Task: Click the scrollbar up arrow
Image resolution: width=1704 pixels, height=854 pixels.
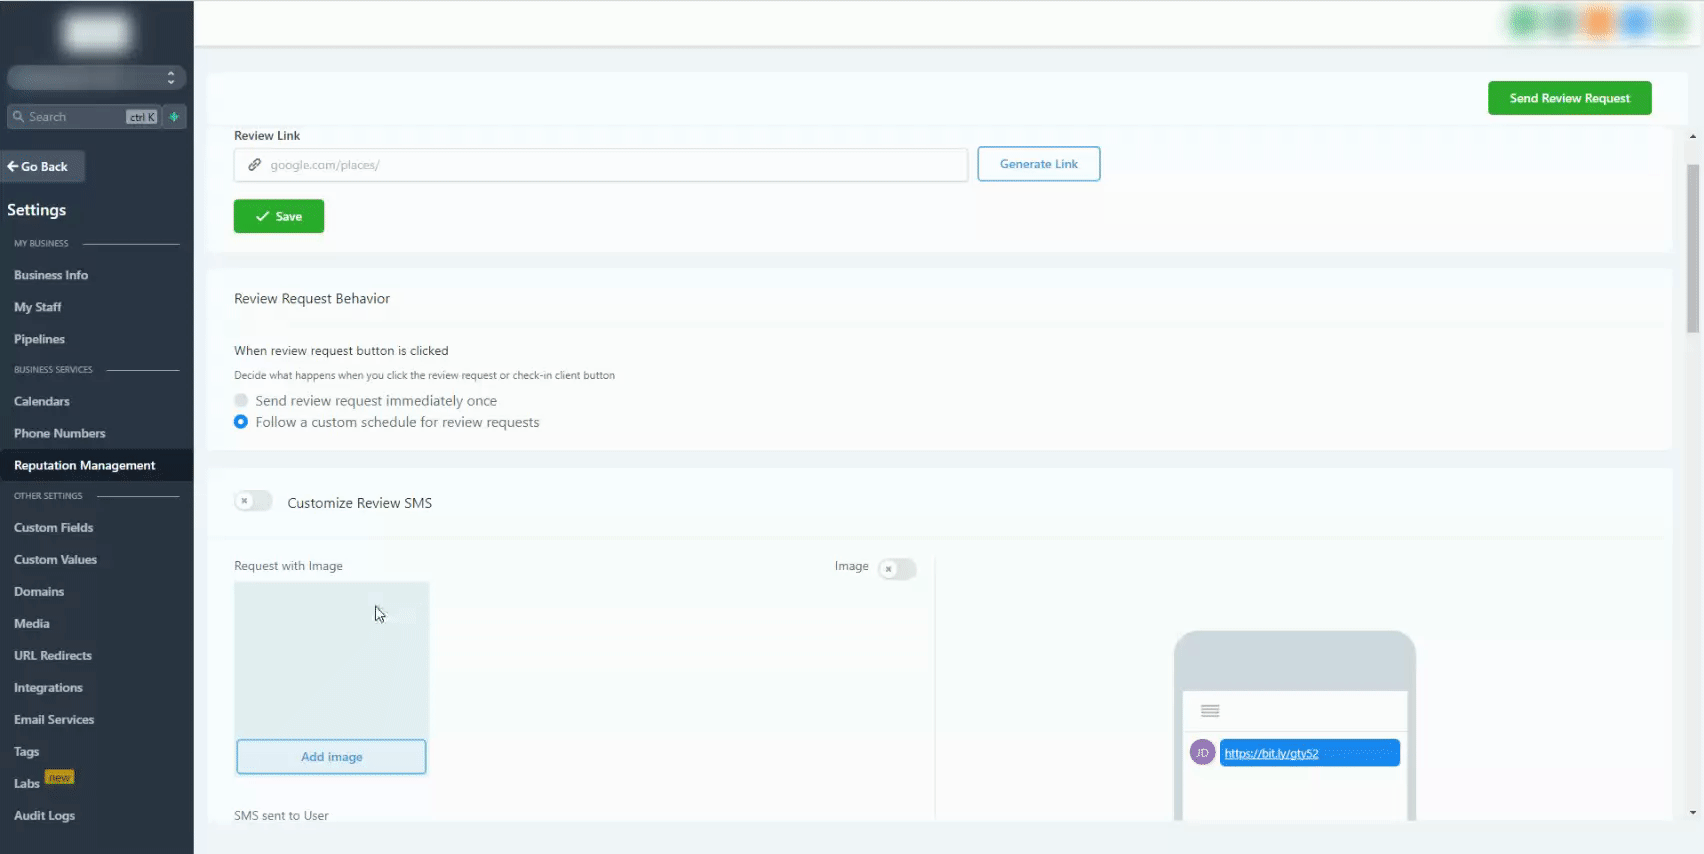Action: 1693,136
